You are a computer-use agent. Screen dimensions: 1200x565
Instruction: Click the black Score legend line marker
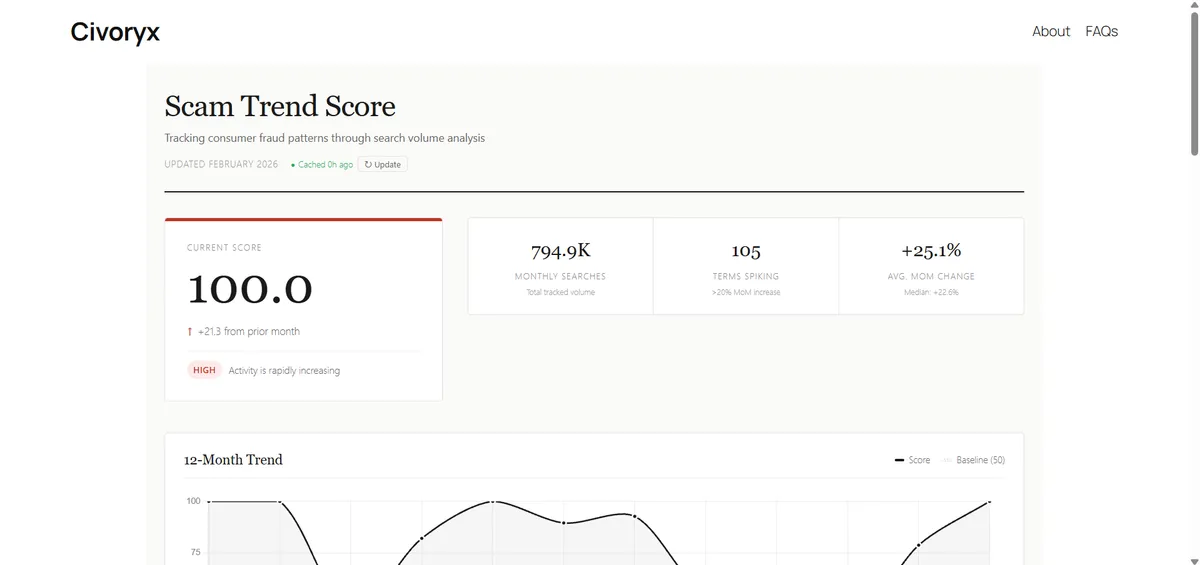click(899, 460)
